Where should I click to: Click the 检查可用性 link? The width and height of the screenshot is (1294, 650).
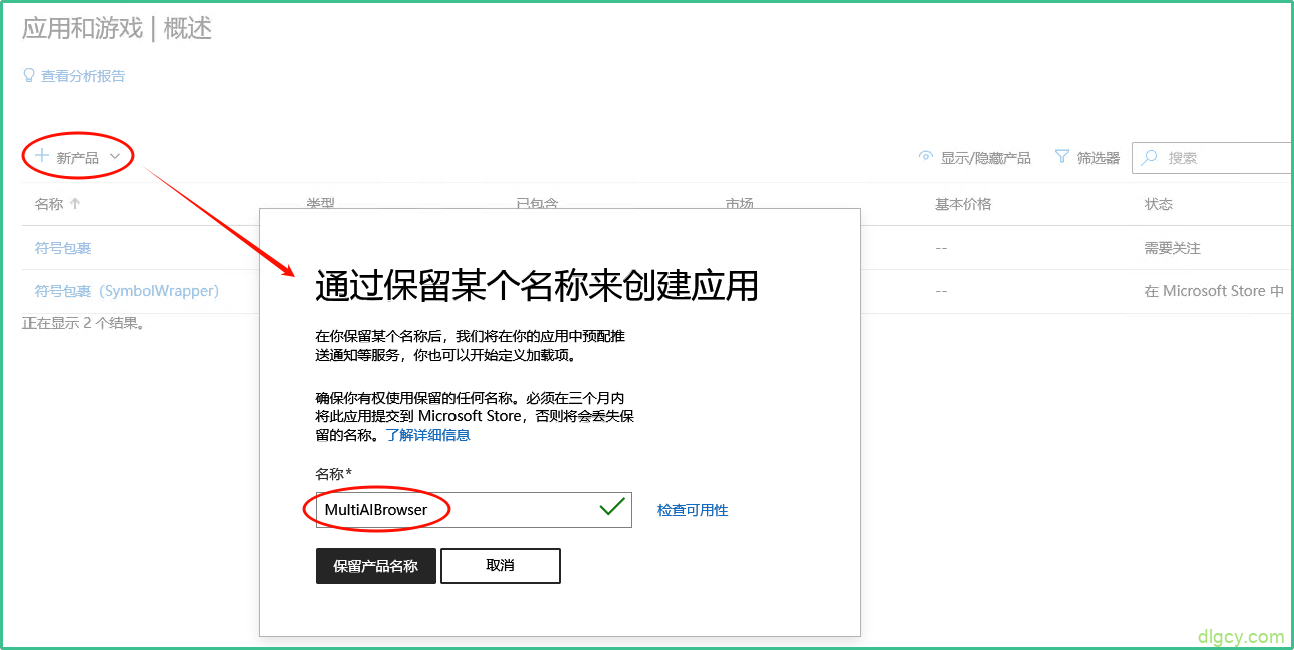[692, 509]
